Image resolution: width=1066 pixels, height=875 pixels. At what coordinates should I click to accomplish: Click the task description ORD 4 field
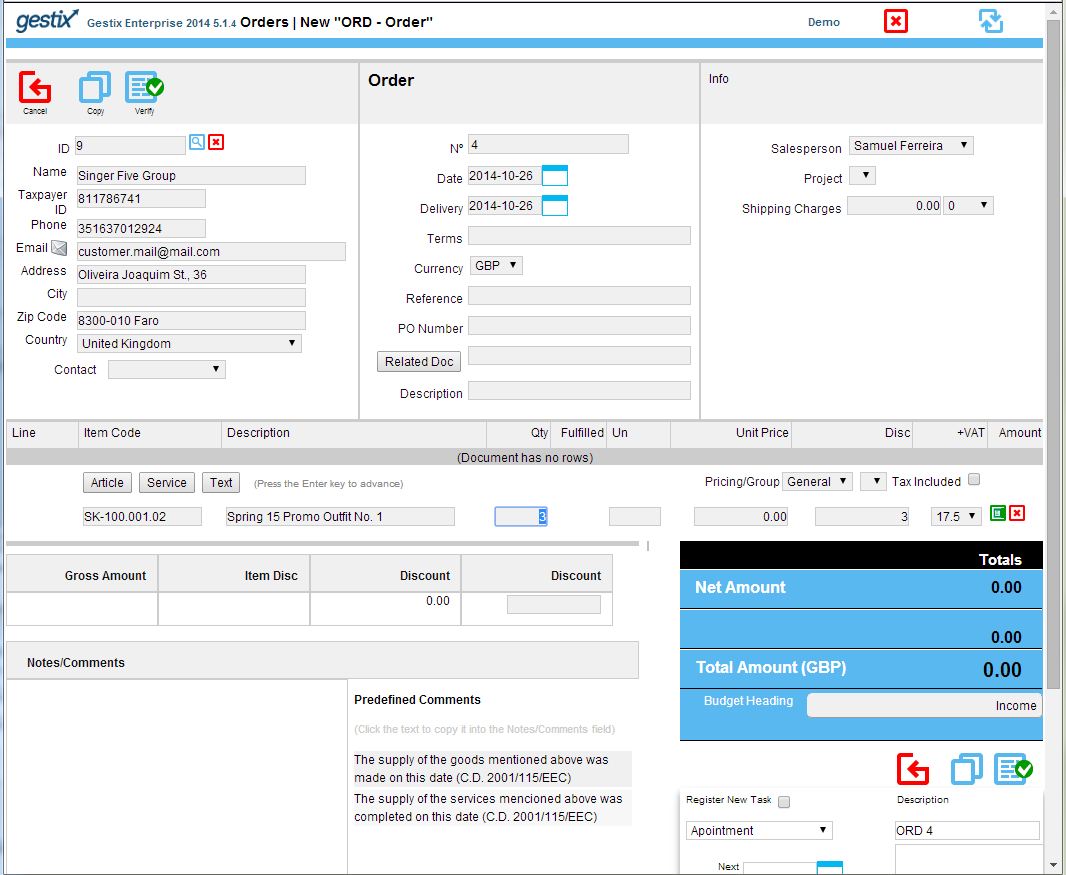(967, 830)
